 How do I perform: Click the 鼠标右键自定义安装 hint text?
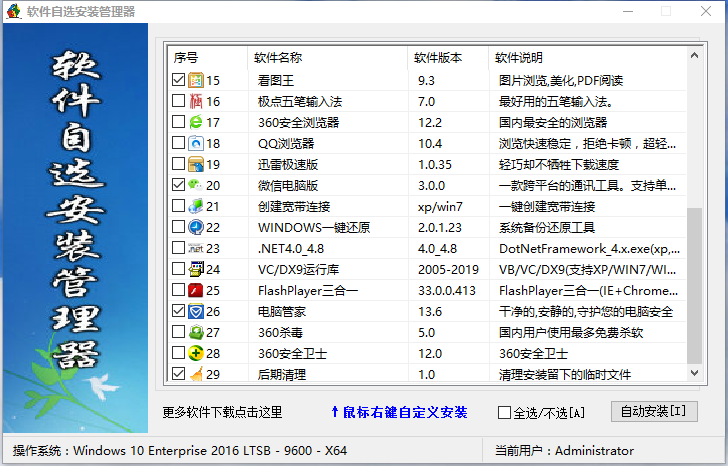[x=399, y=412]
